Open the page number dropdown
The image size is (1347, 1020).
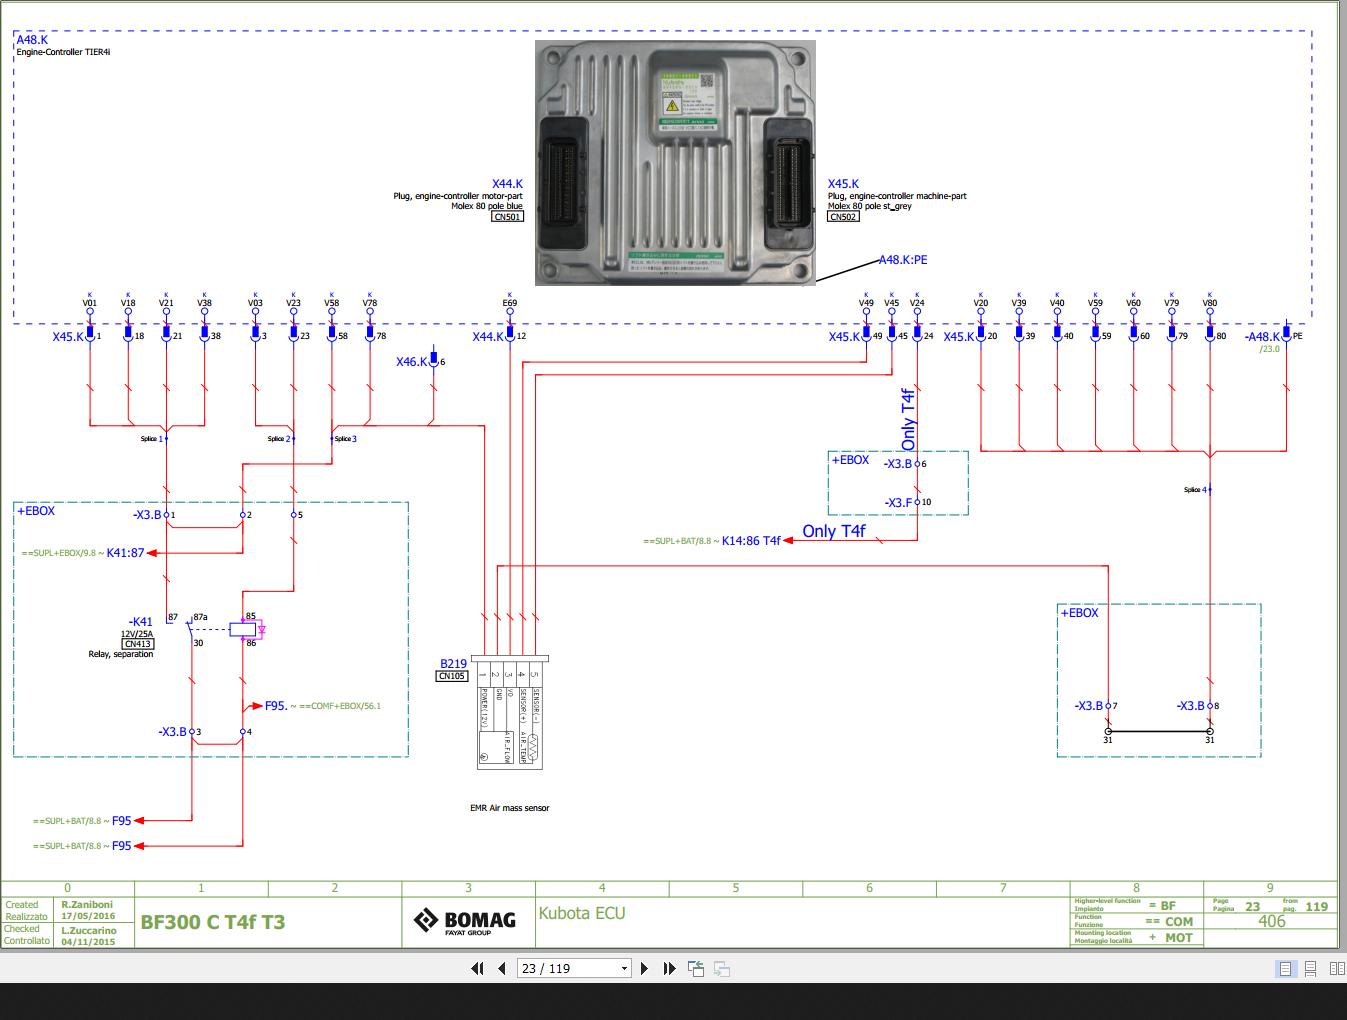(623, 968)
